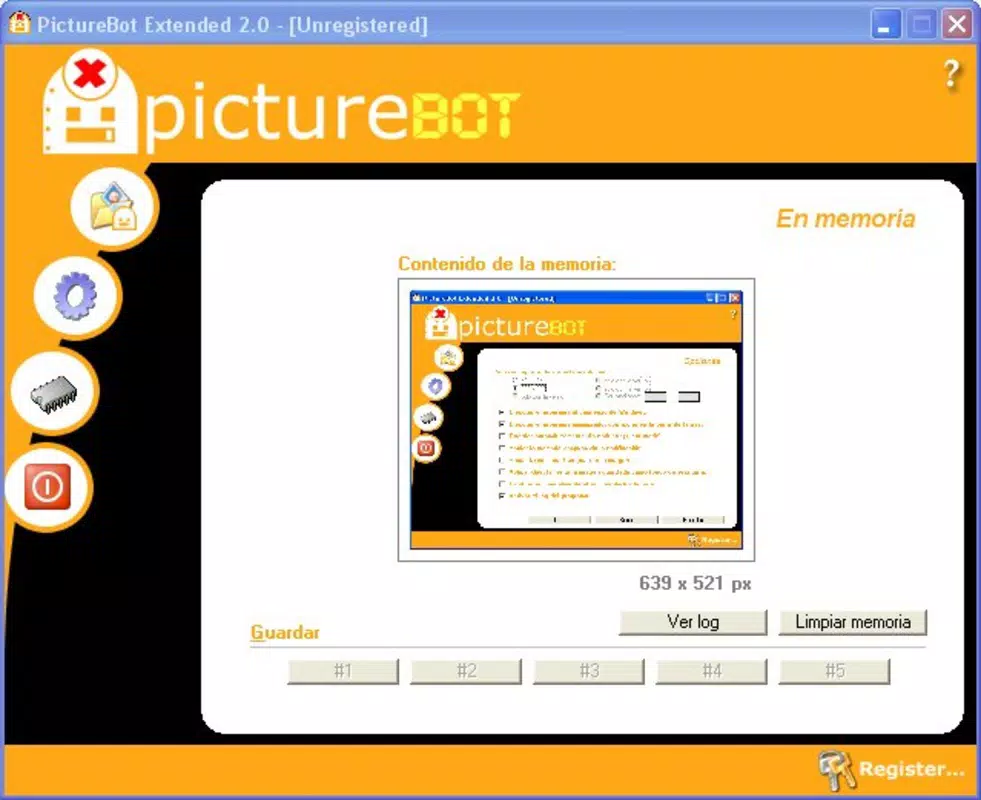Click the Guardar section label
This screenshot has width=981, height=800.
285,632
